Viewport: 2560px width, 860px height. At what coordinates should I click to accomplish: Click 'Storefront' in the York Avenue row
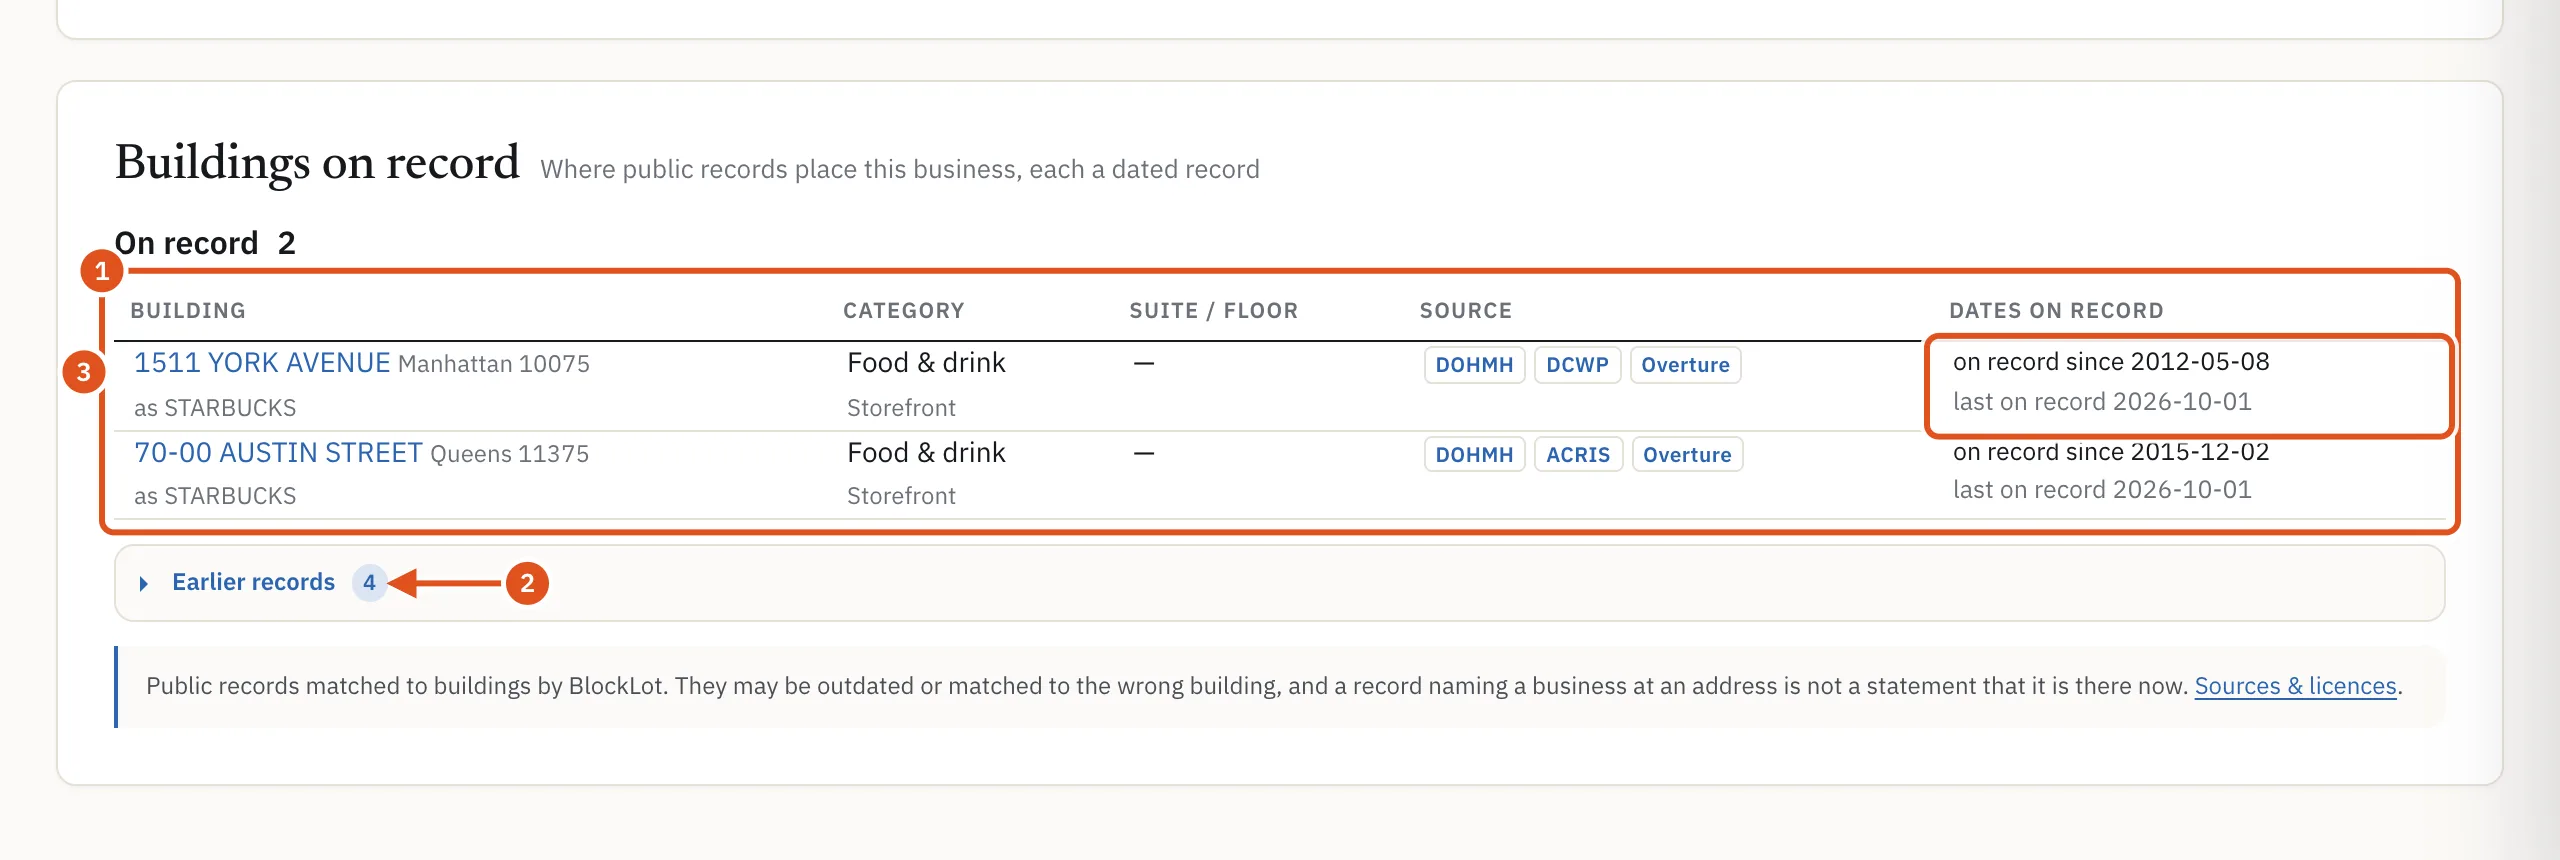(901, 408)
